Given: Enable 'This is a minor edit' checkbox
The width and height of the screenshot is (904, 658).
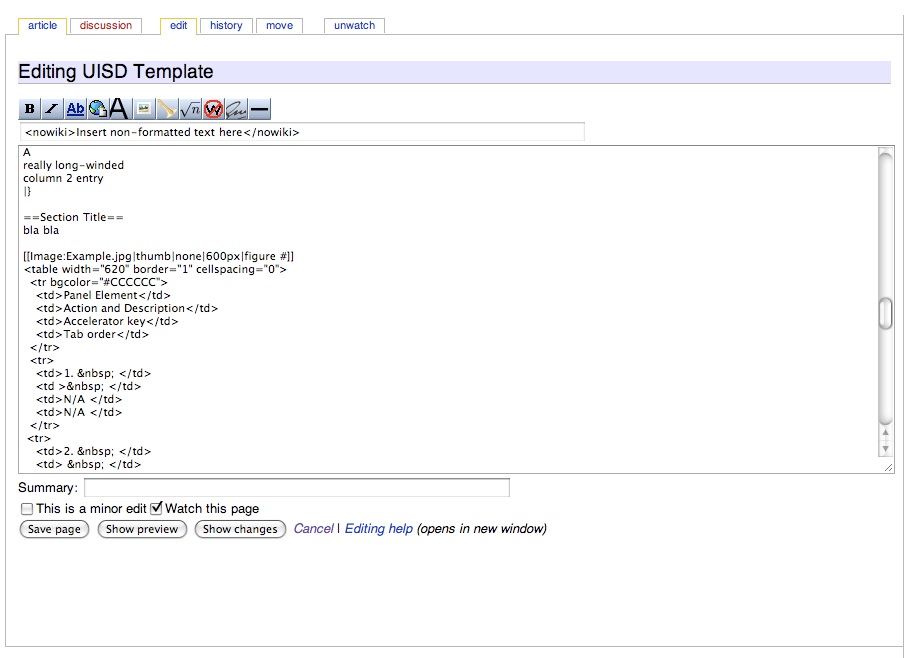Looking at the screenshot, I should tap(27, 509).
